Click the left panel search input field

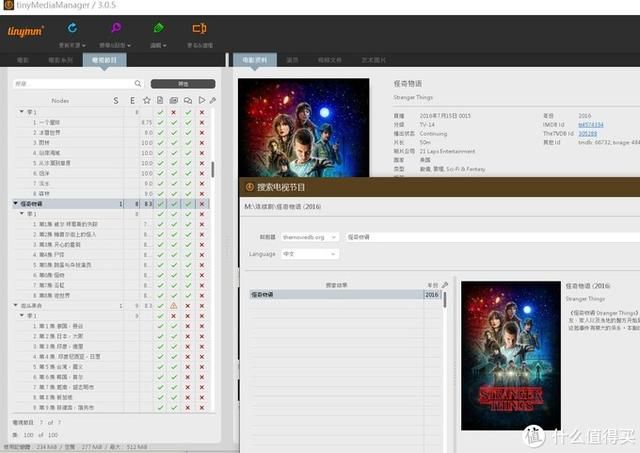[73, 84]
